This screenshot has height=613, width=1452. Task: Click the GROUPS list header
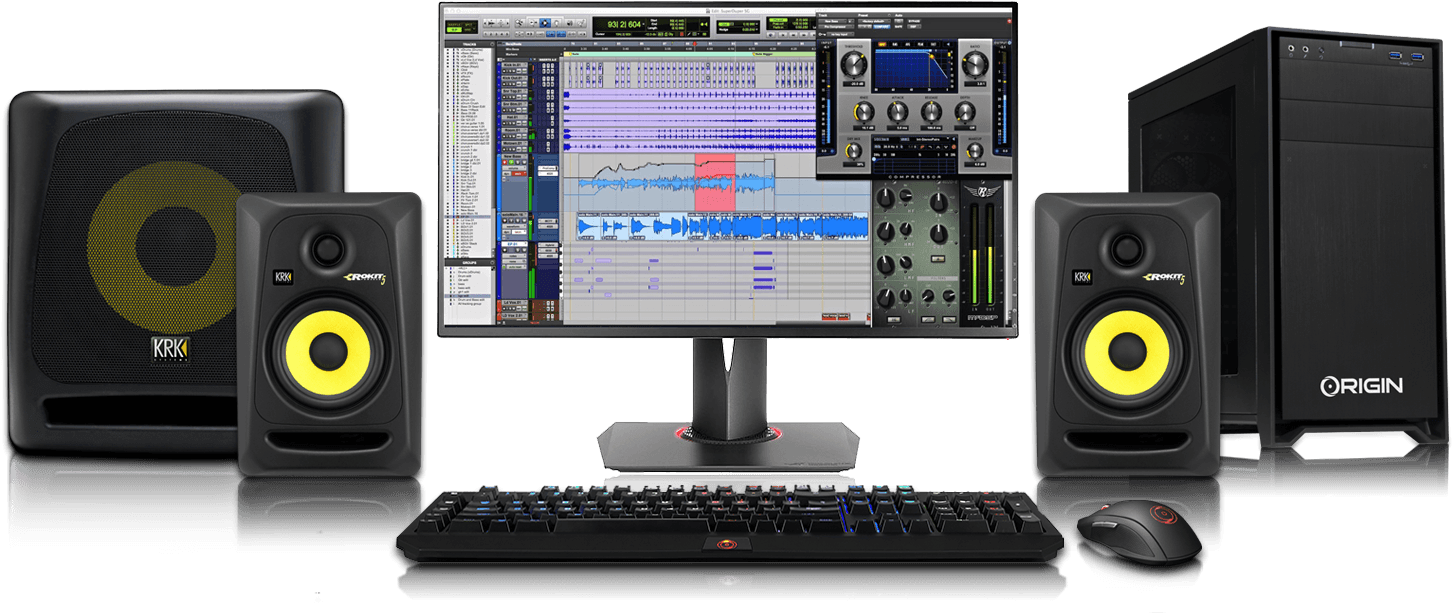click(469, 263)
